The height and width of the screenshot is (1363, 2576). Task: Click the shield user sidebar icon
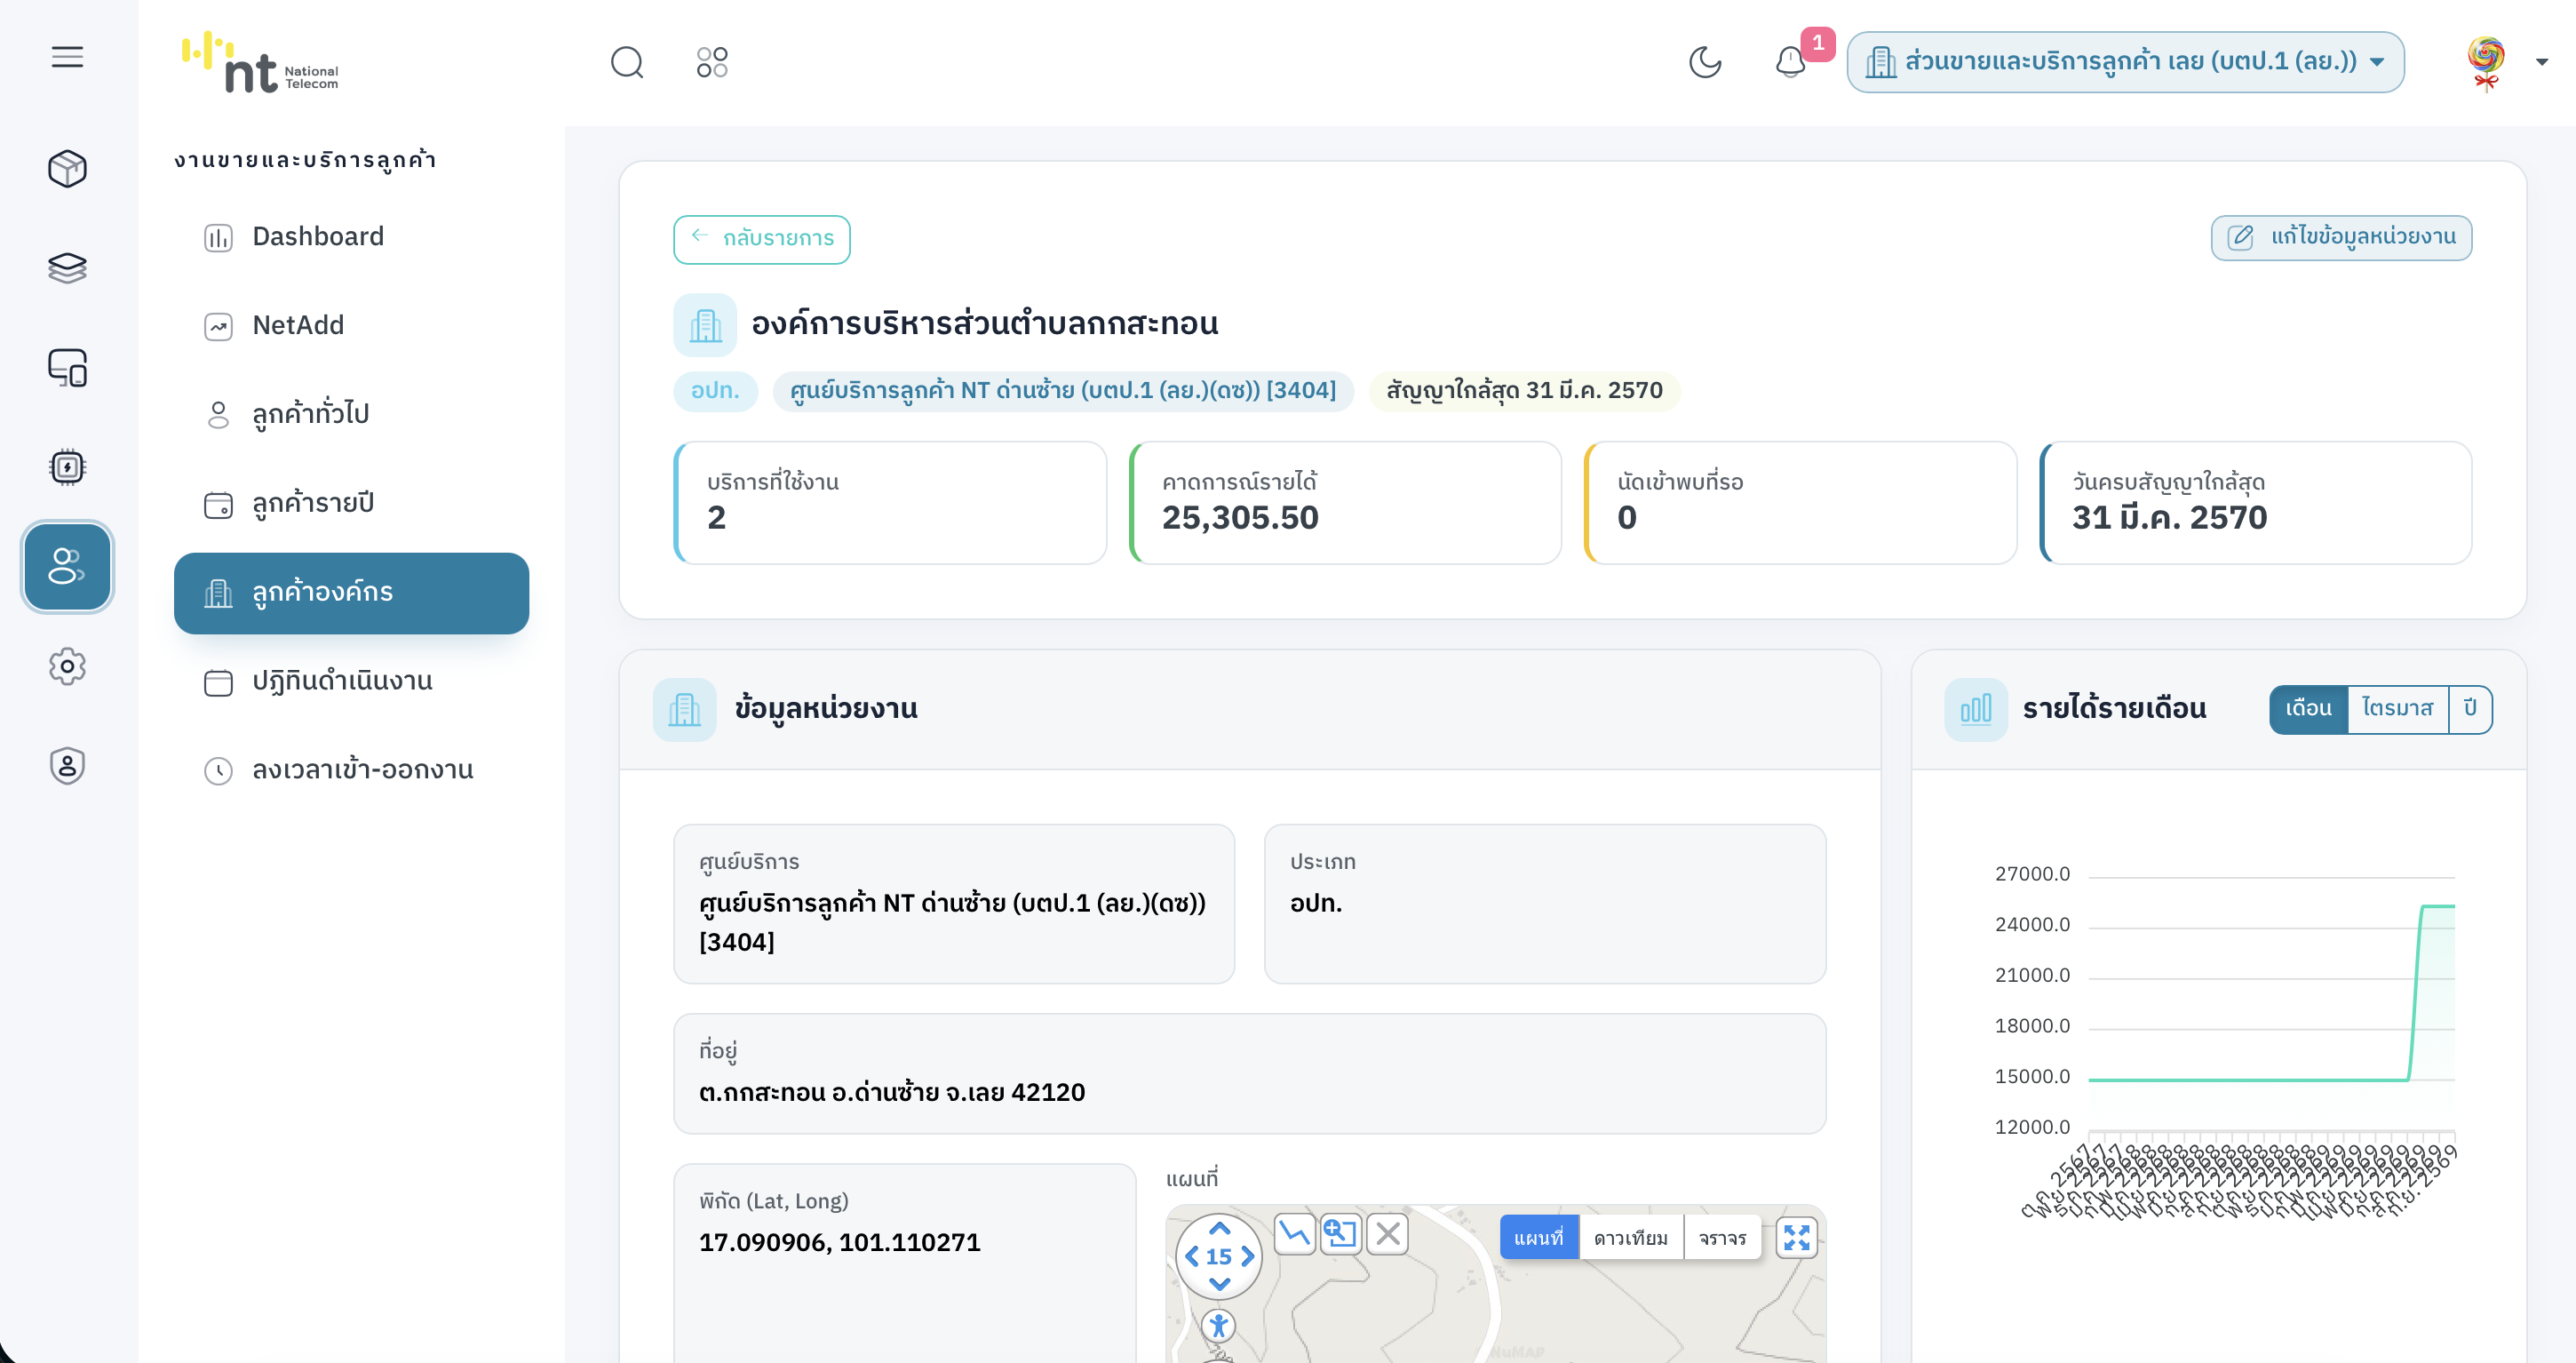click(x=67, y=766)
